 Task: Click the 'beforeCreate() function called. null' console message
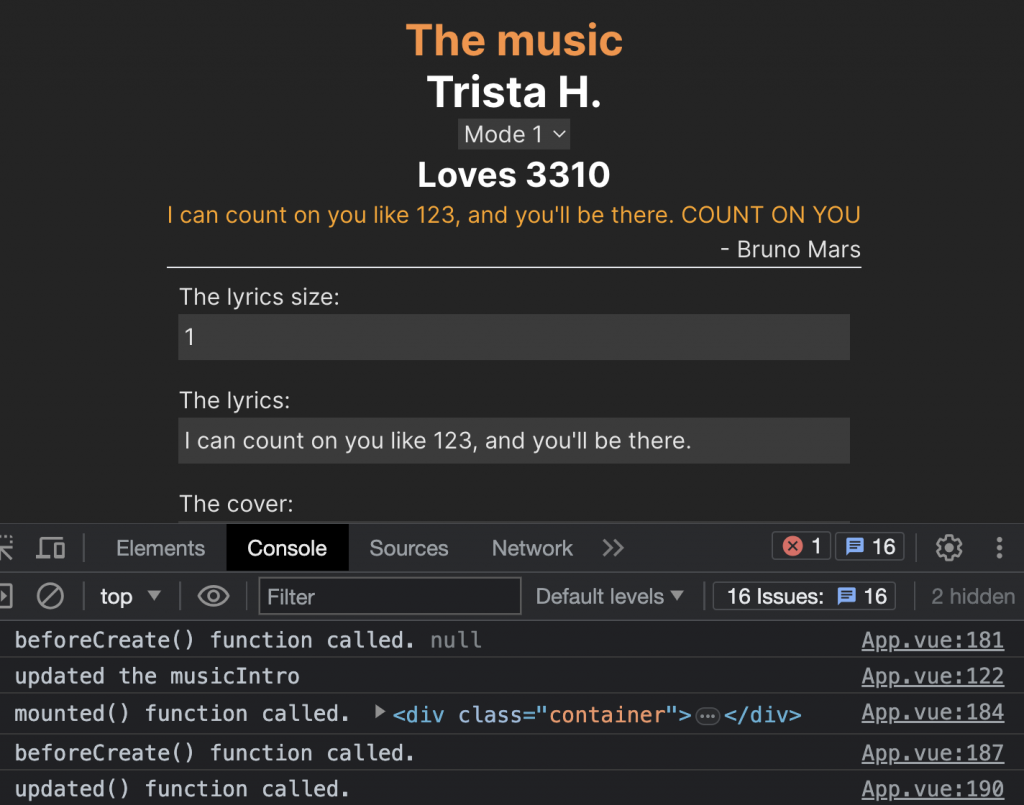click(248, 640)
